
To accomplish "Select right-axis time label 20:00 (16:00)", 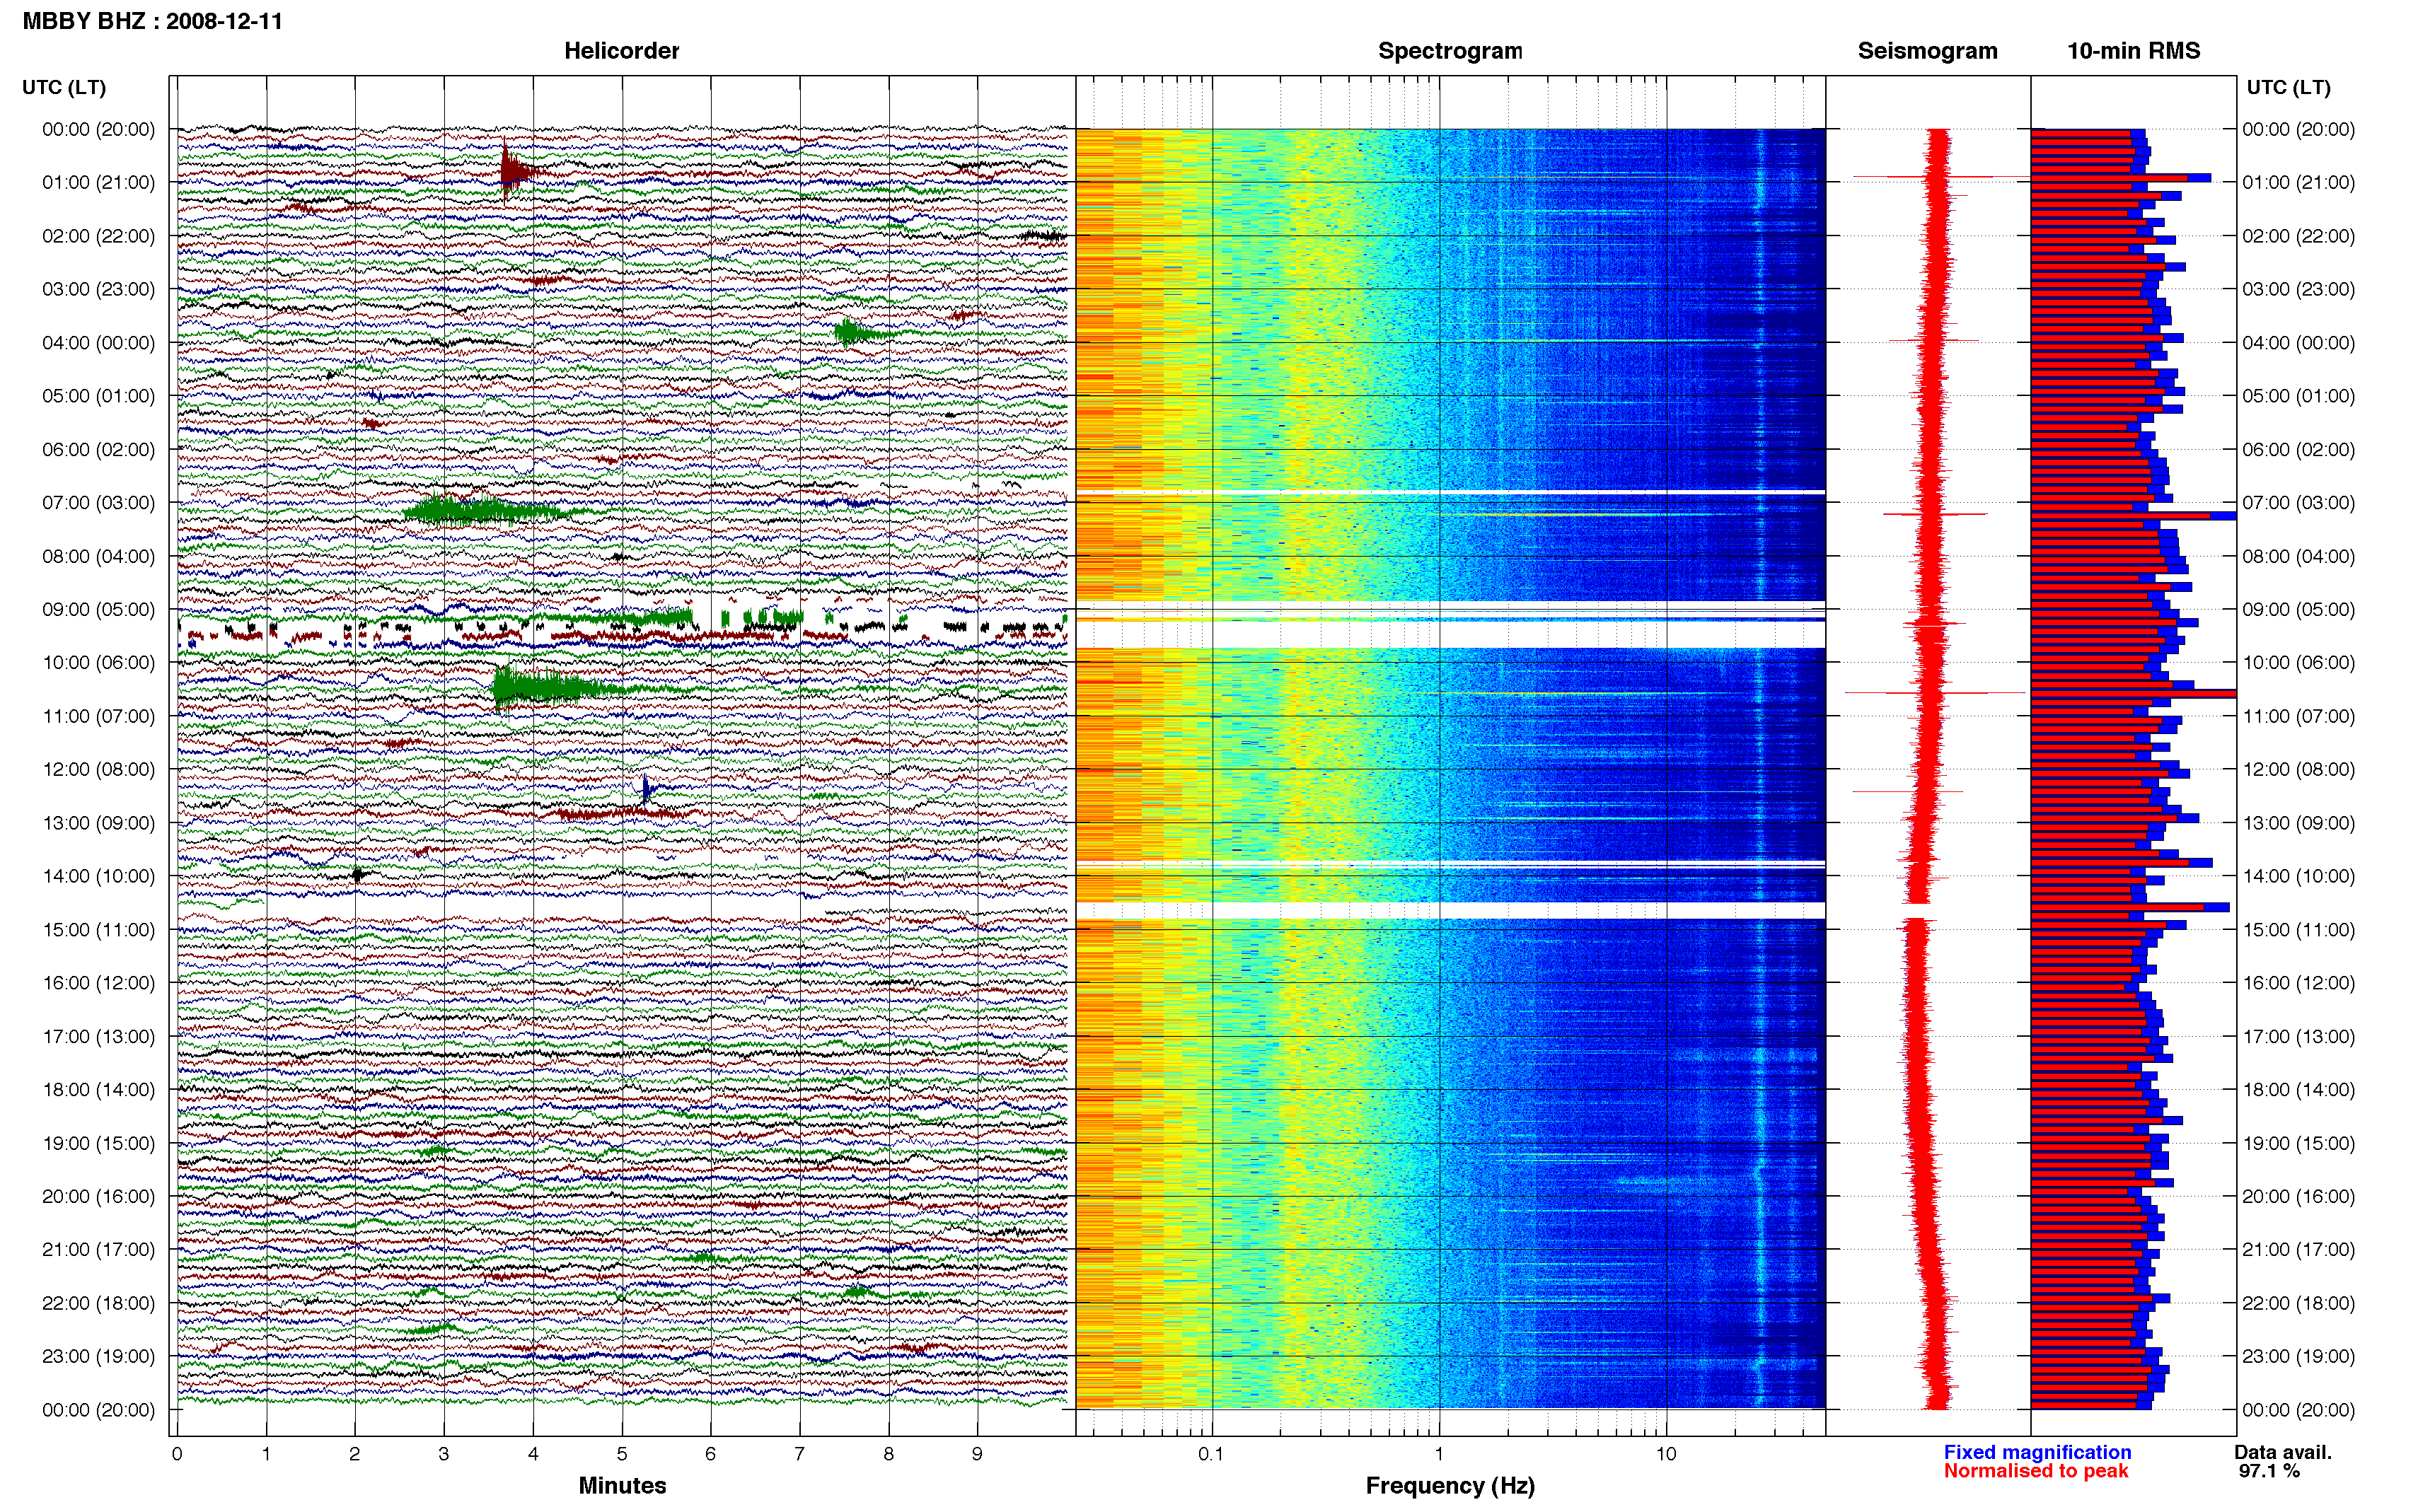I will (x=2298, y=1196).
